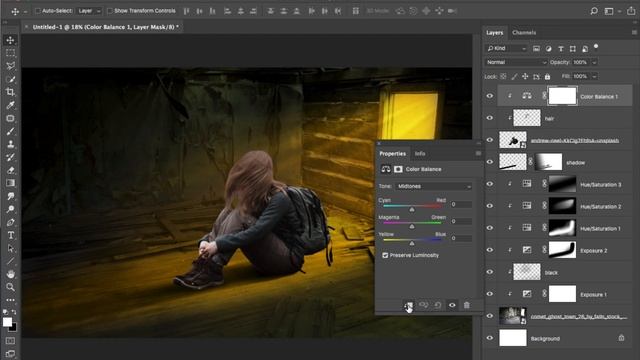This screenshot has width=640, height=360.
Task: Hide the hair layer
Action: (x=490, y=118)
